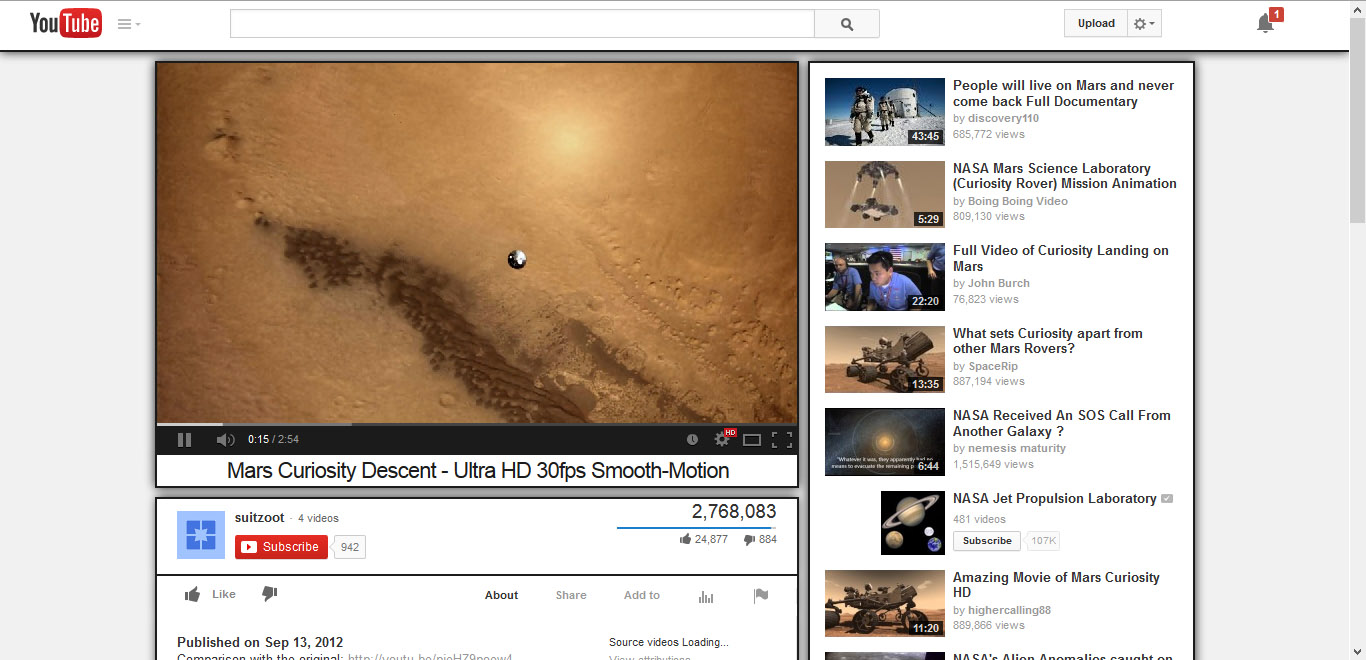Open the video quality settings gear

point(722,439)
